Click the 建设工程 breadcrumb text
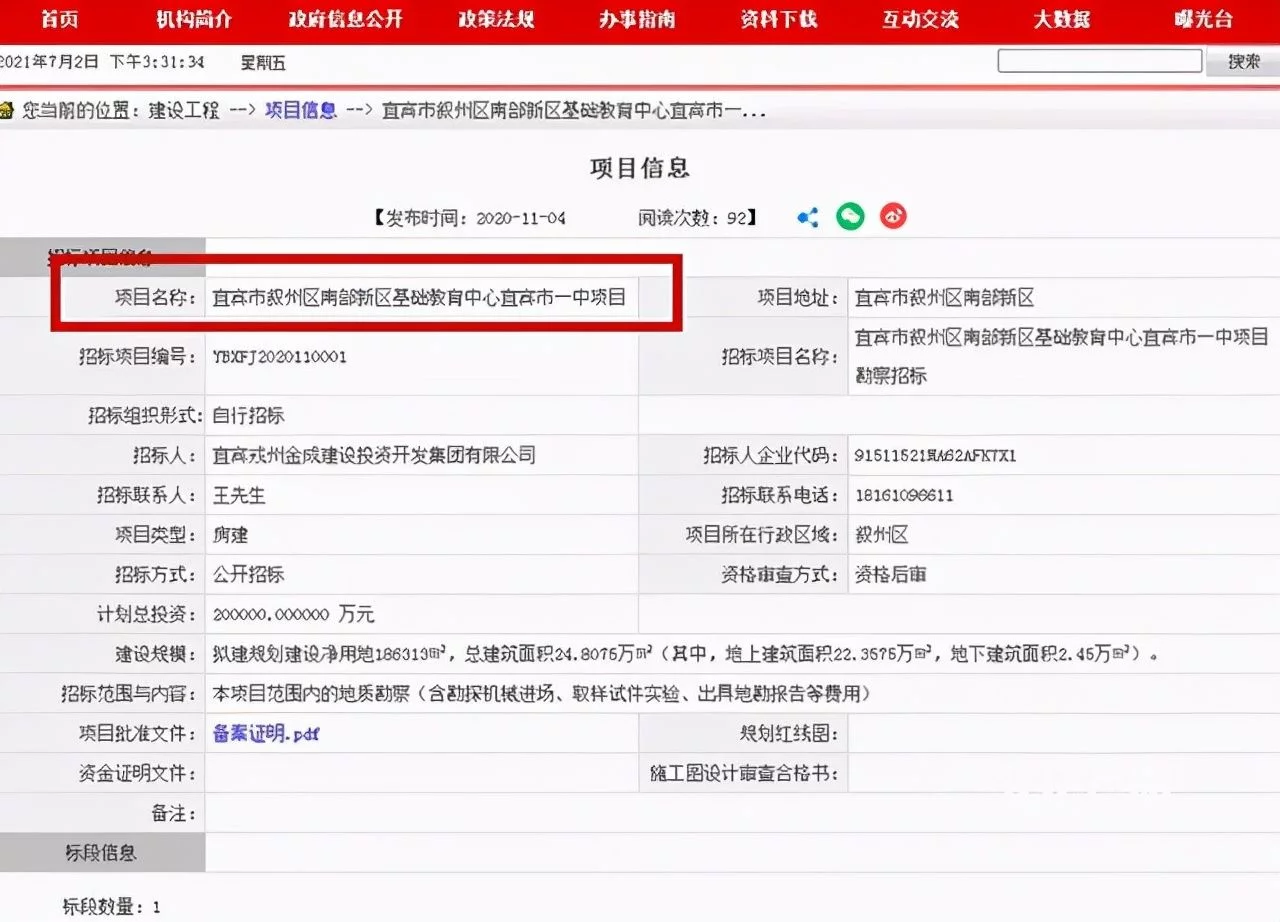The width and height of the screenshot is (1280, 922). [184, 110]
